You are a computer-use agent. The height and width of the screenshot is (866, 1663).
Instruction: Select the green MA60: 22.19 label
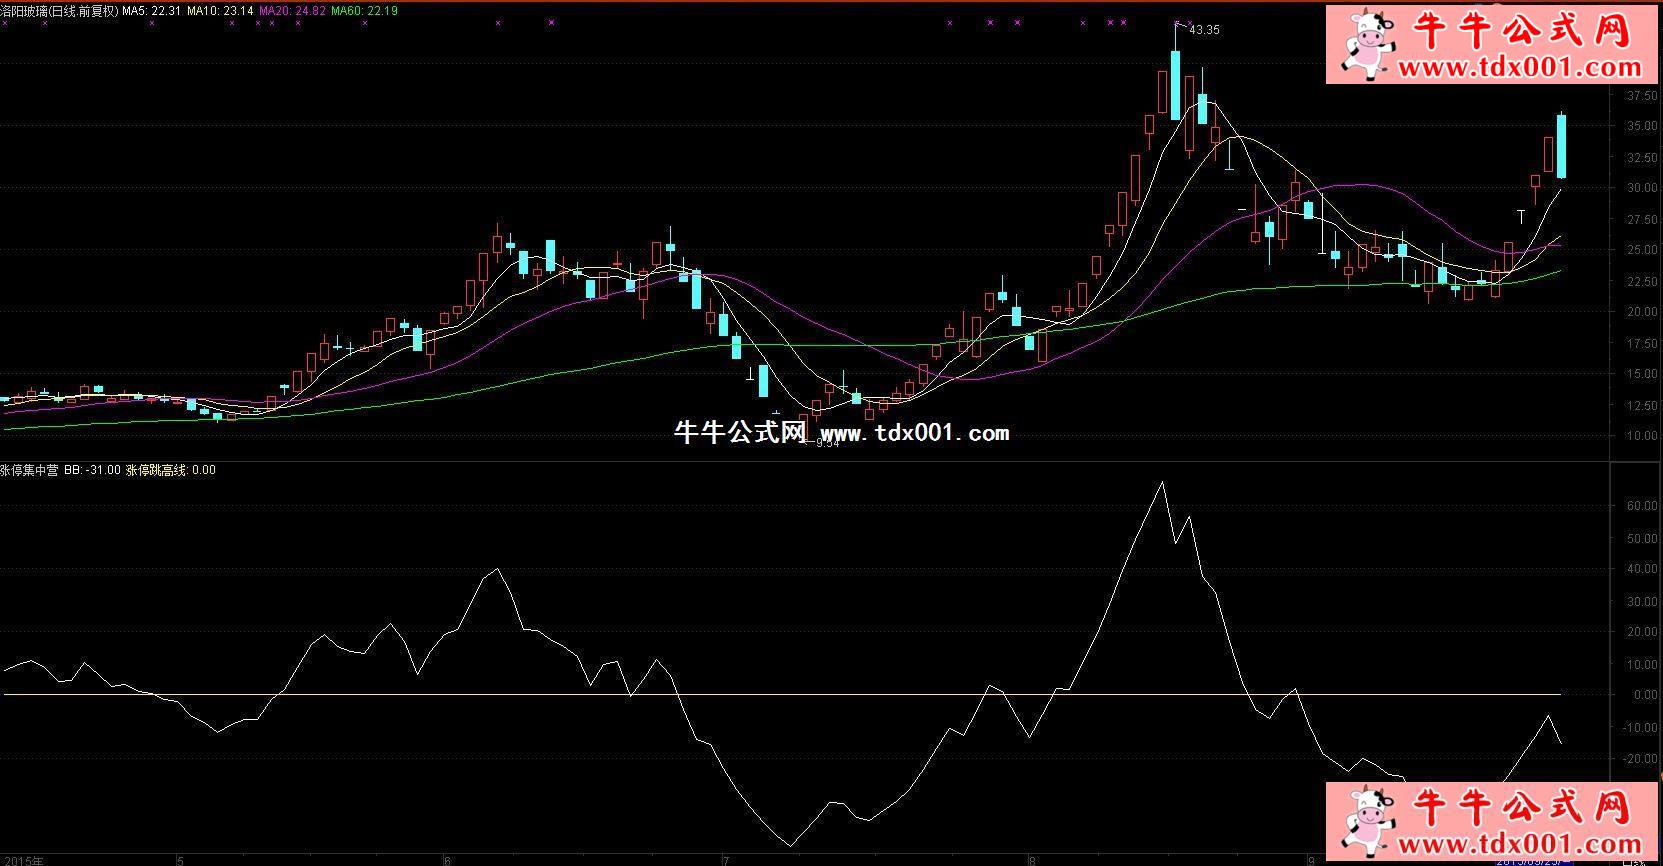tap(364, 11)
